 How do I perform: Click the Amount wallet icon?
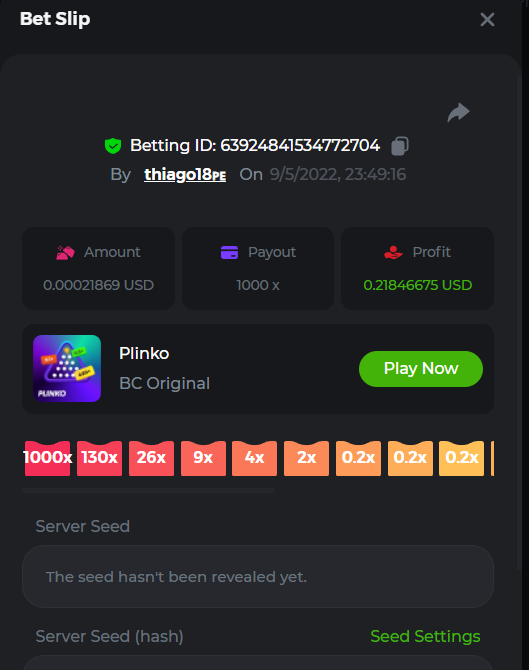65,252
